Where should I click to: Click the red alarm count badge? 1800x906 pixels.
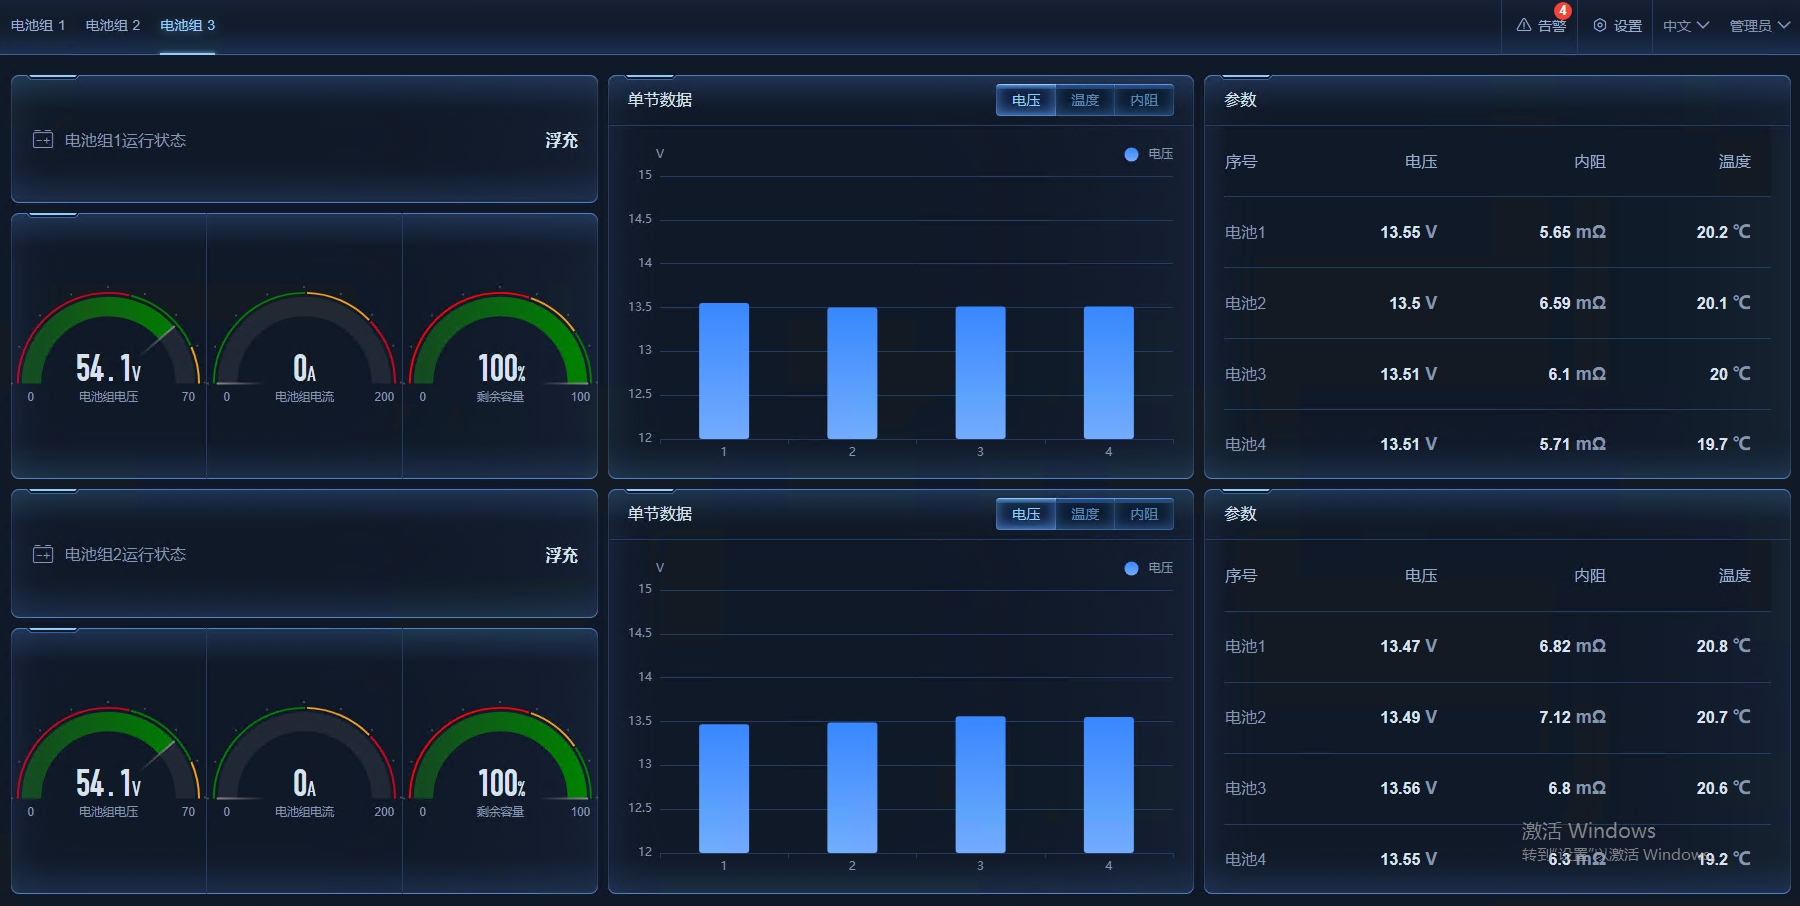1562,11
